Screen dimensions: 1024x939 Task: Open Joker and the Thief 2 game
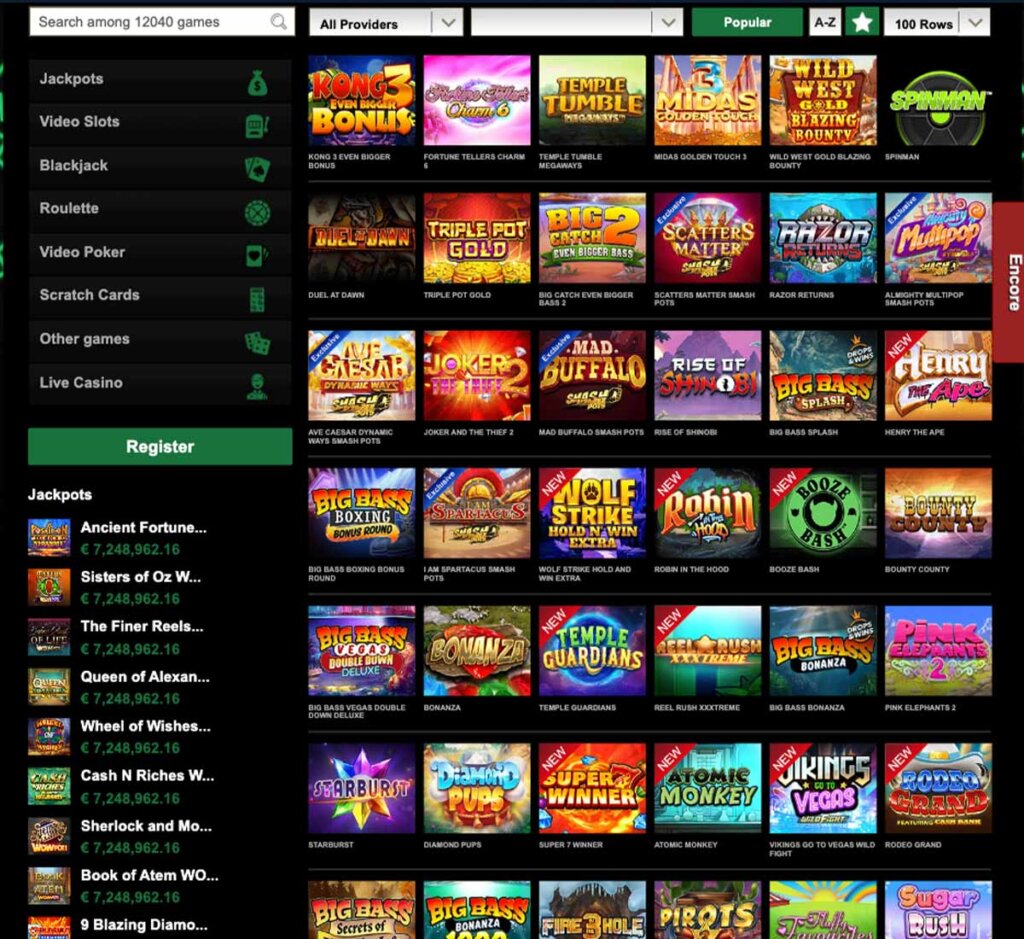coord(477,375)
